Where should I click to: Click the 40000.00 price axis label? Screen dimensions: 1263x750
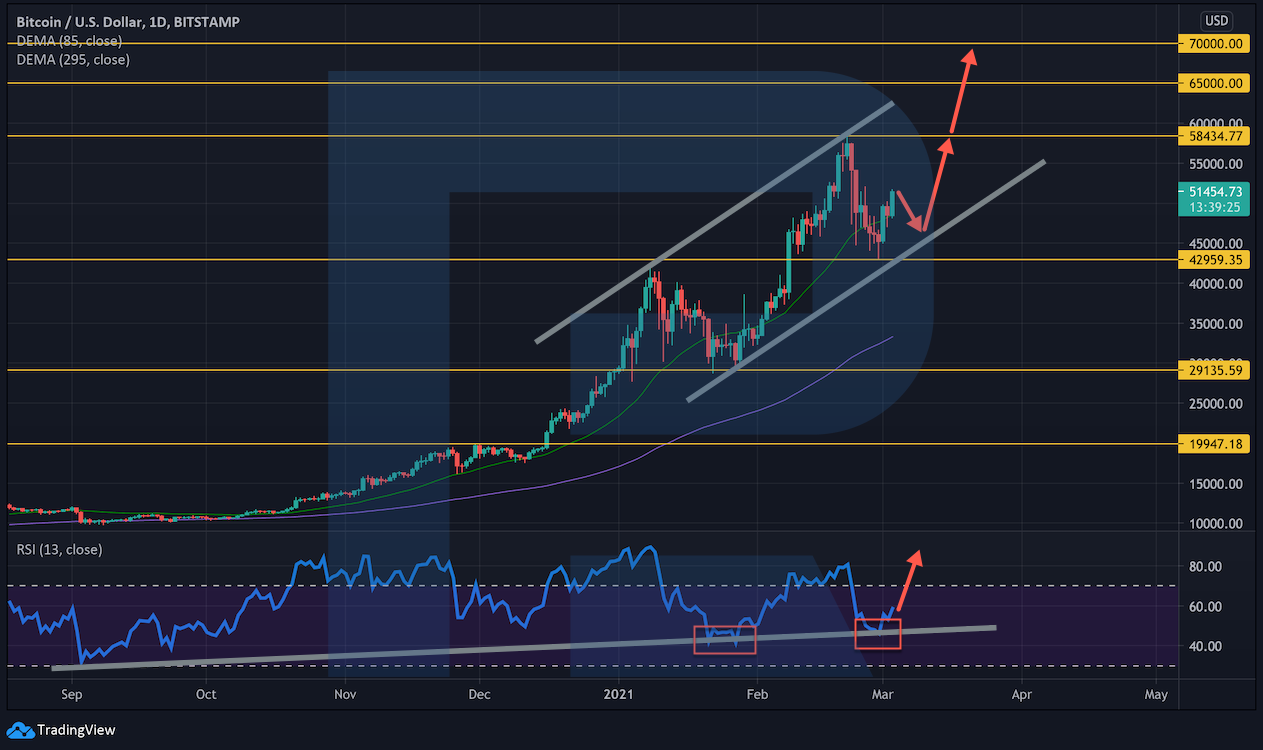[1214, 284]
